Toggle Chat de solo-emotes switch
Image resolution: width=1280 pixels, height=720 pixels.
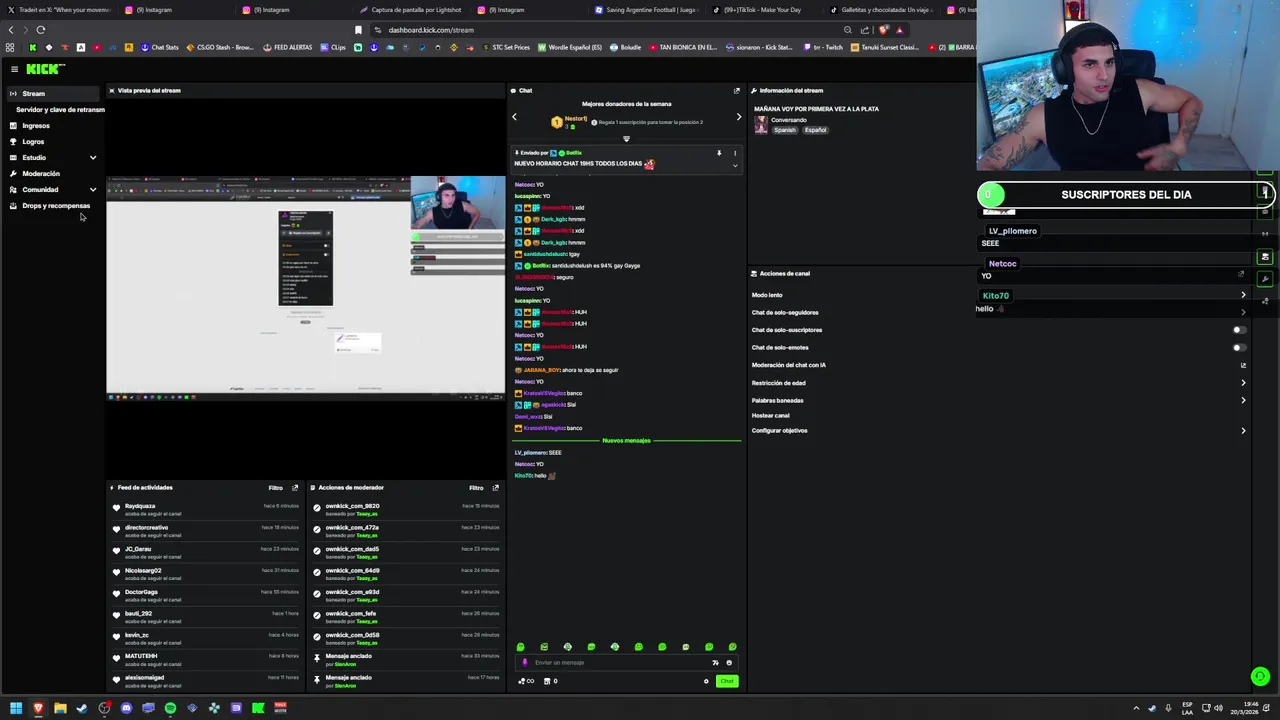pos(1239,348)
